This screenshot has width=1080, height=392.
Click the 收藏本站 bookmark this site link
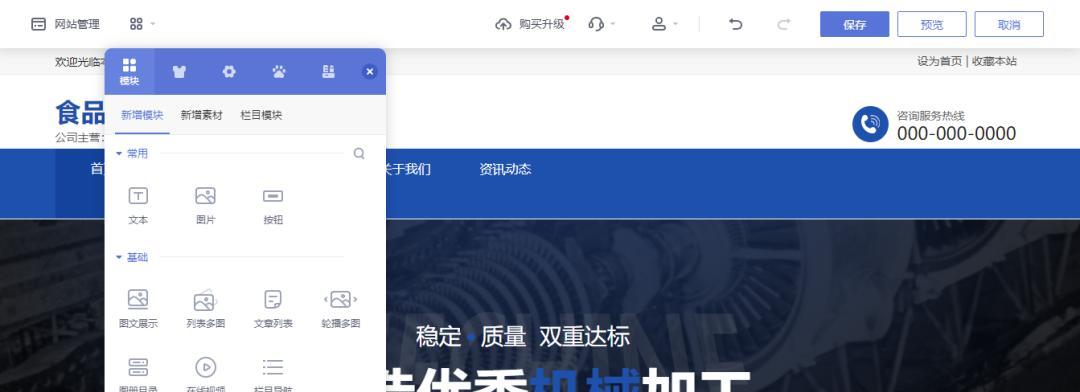(994, 61)
